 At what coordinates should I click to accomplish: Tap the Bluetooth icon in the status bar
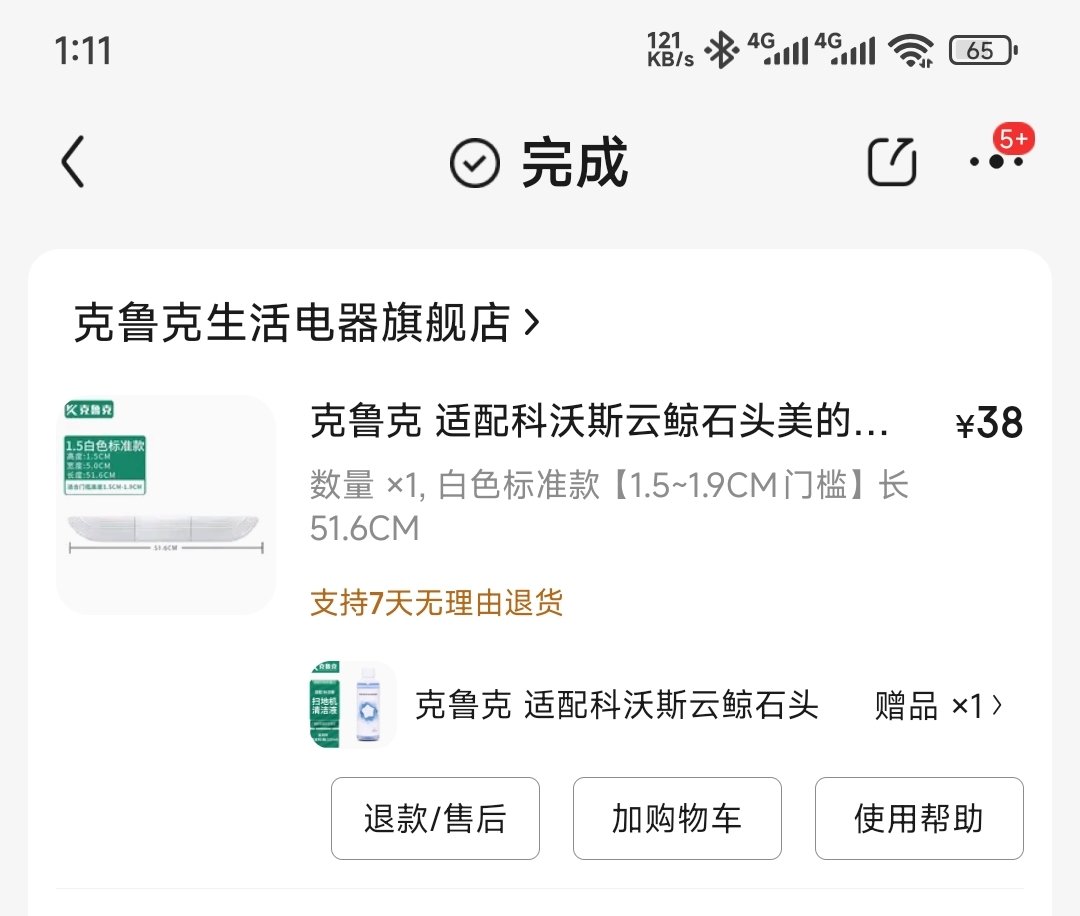(x=720, y=49)
